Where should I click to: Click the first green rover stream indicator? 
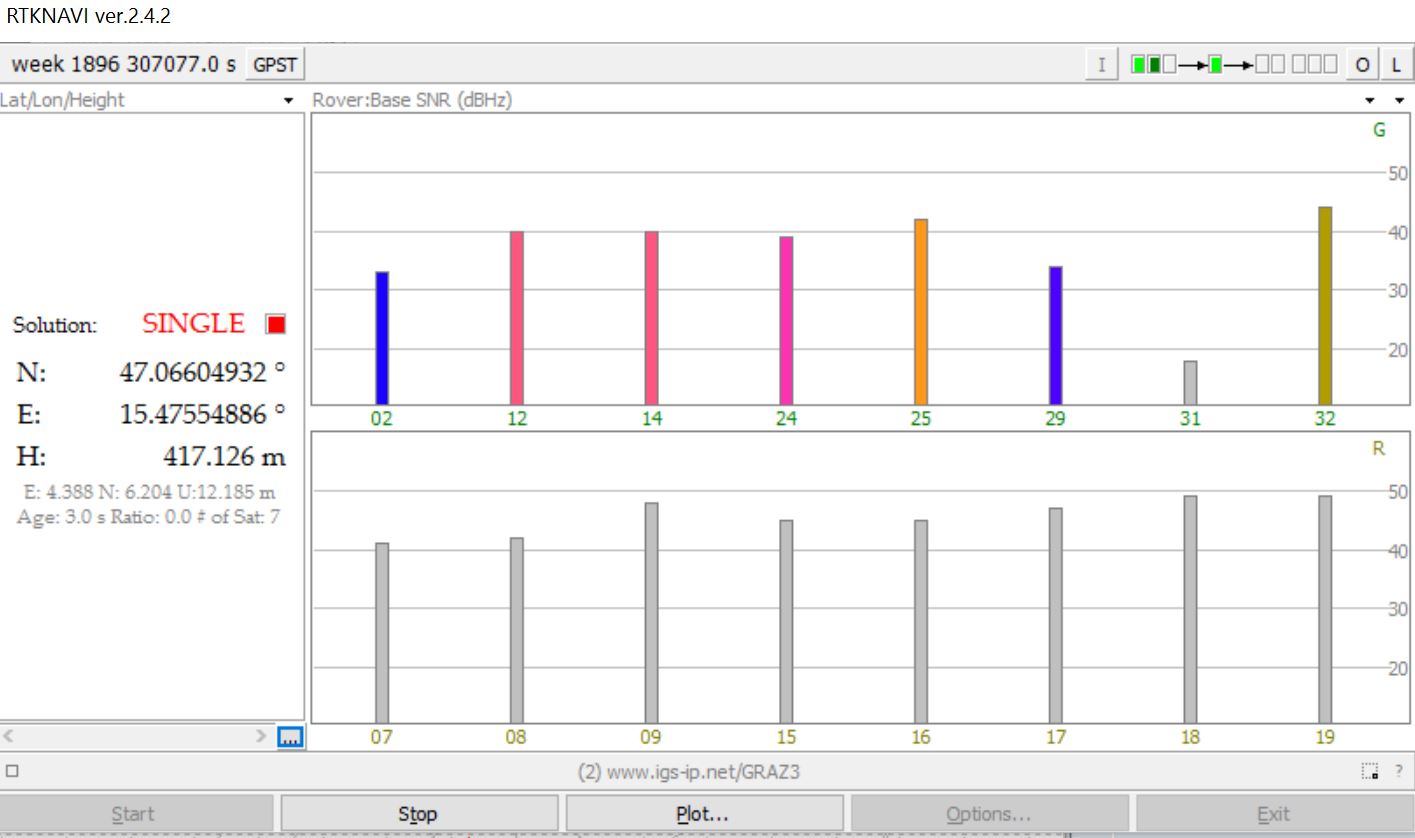point(1138,65)
